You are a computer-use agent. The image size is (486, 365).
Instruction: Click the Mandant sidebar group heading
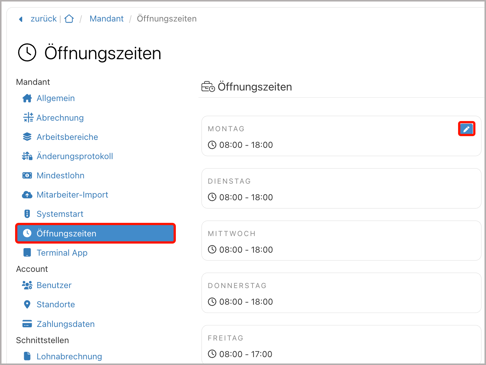[x=33, y=82]
